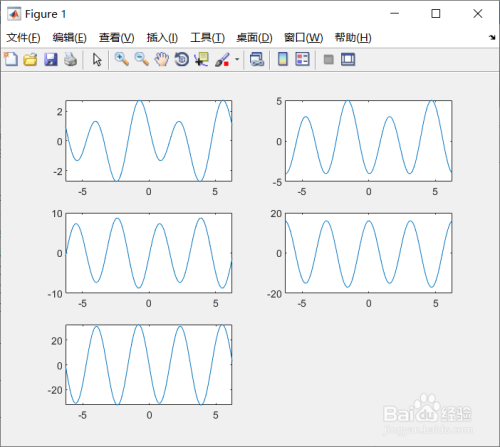This screenshot has height=447, width=500.
Task: Print figure using printer icon
Action: pos(70,60)
